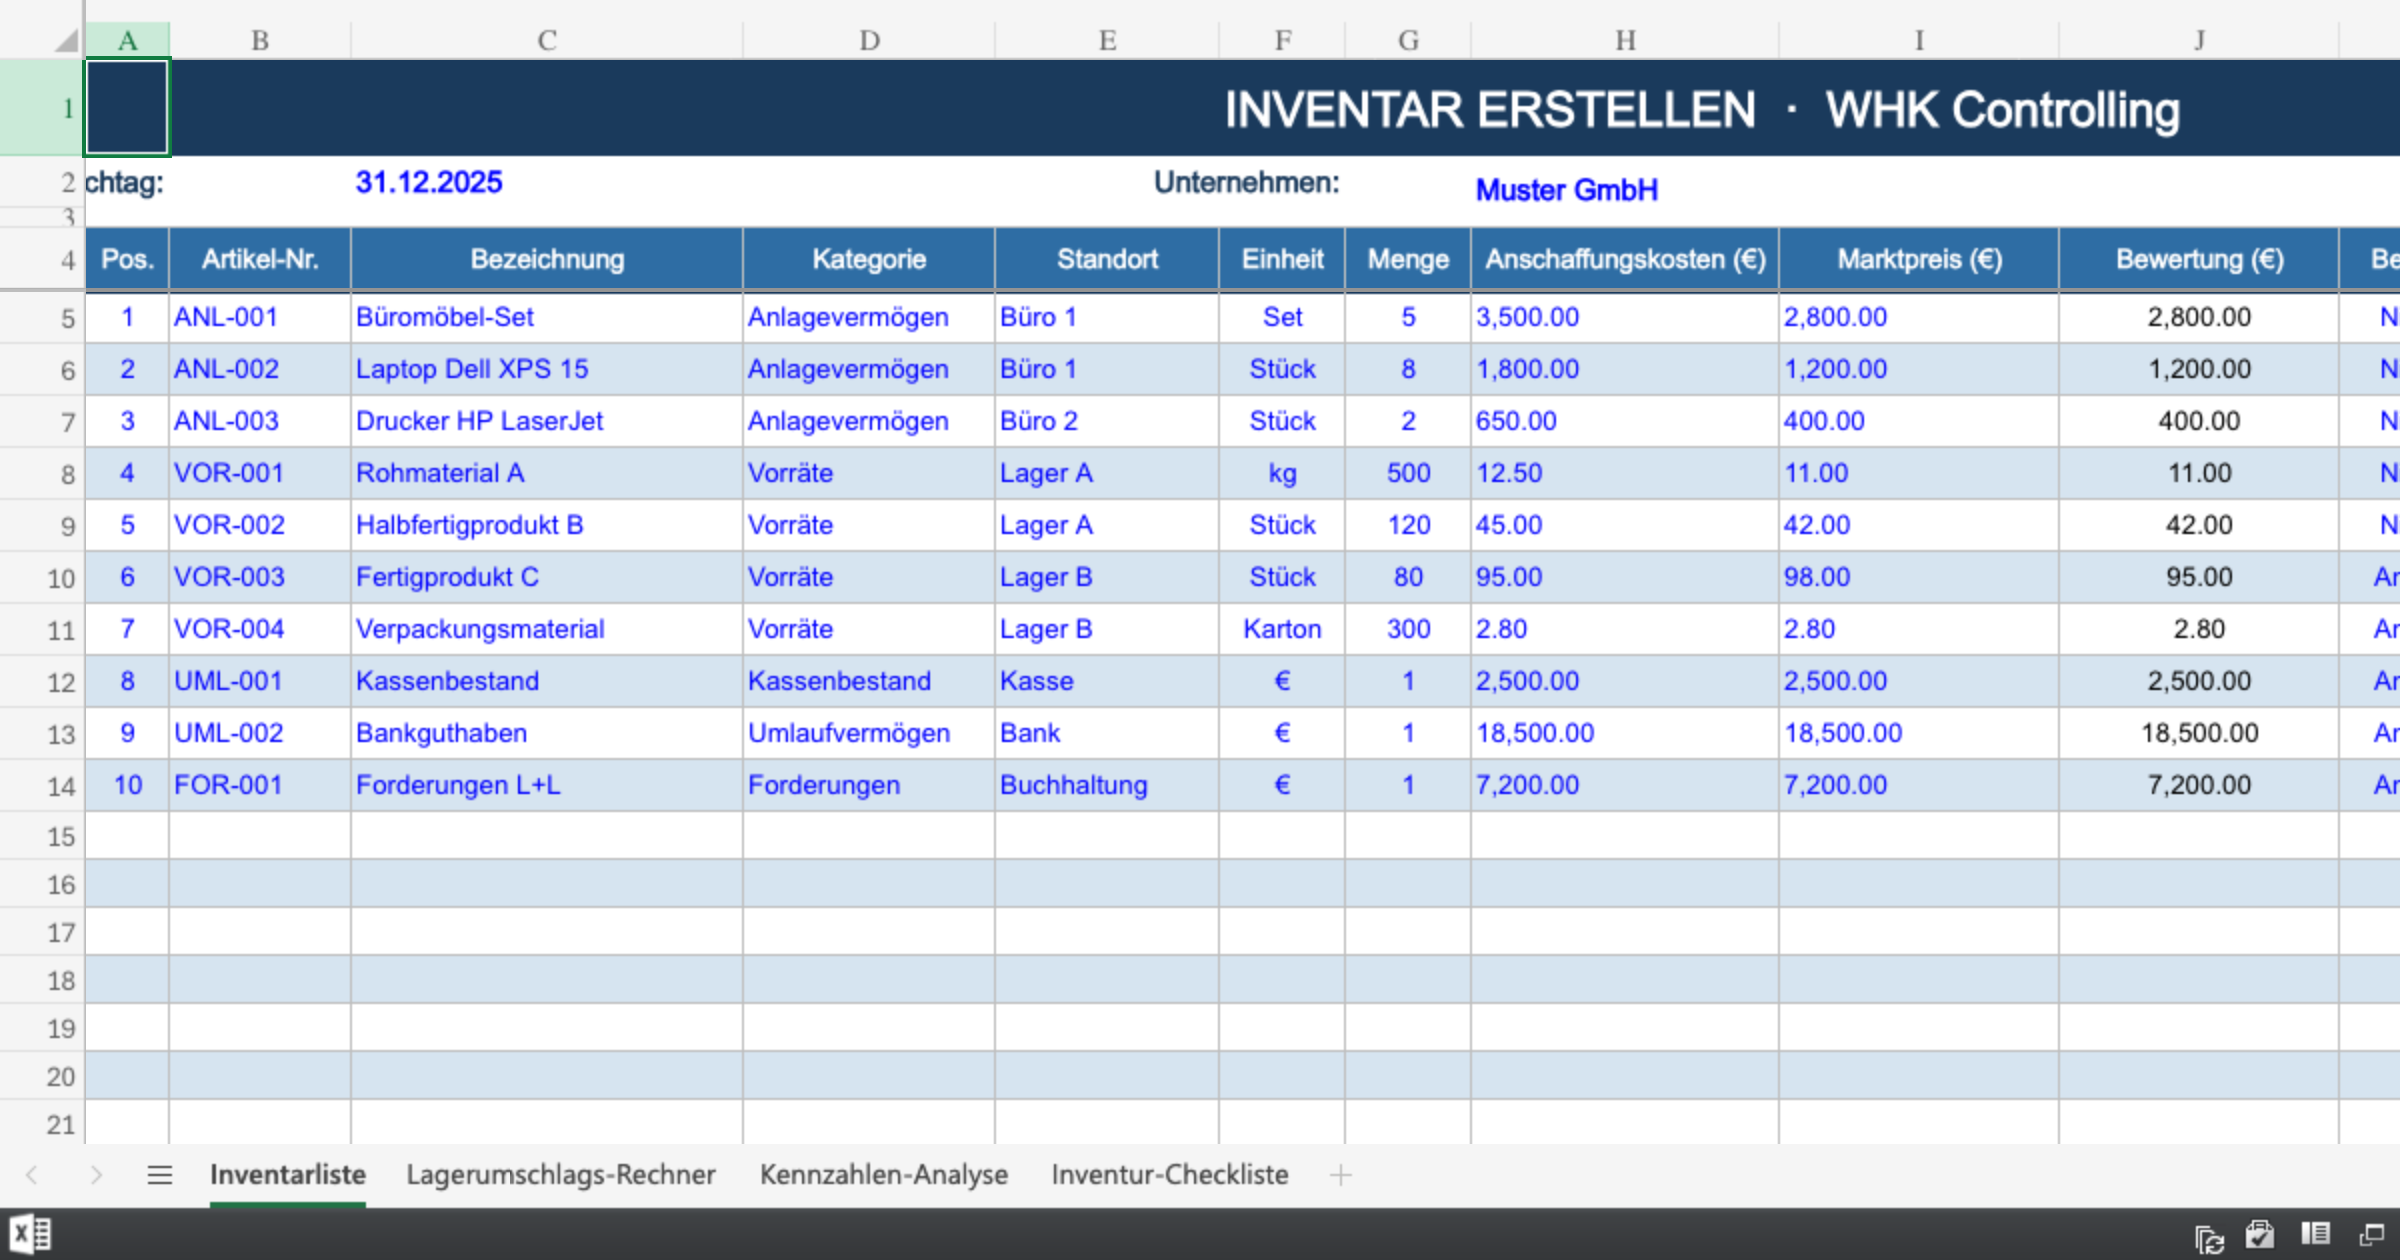2400x1260 pixels.
Task: Click the Unternehmen: label
Action: [1246, 182]
